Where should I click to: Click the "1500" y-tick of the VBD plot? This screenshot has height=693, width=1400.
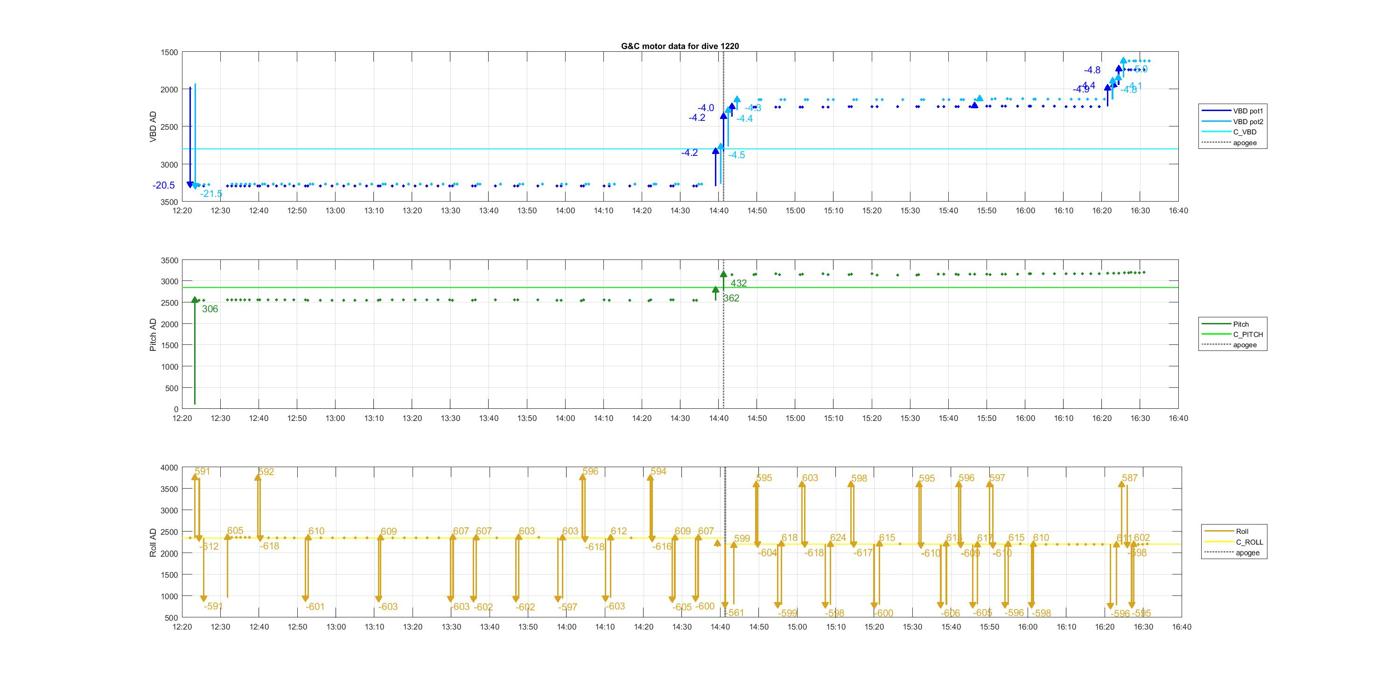tap(169, 52)
